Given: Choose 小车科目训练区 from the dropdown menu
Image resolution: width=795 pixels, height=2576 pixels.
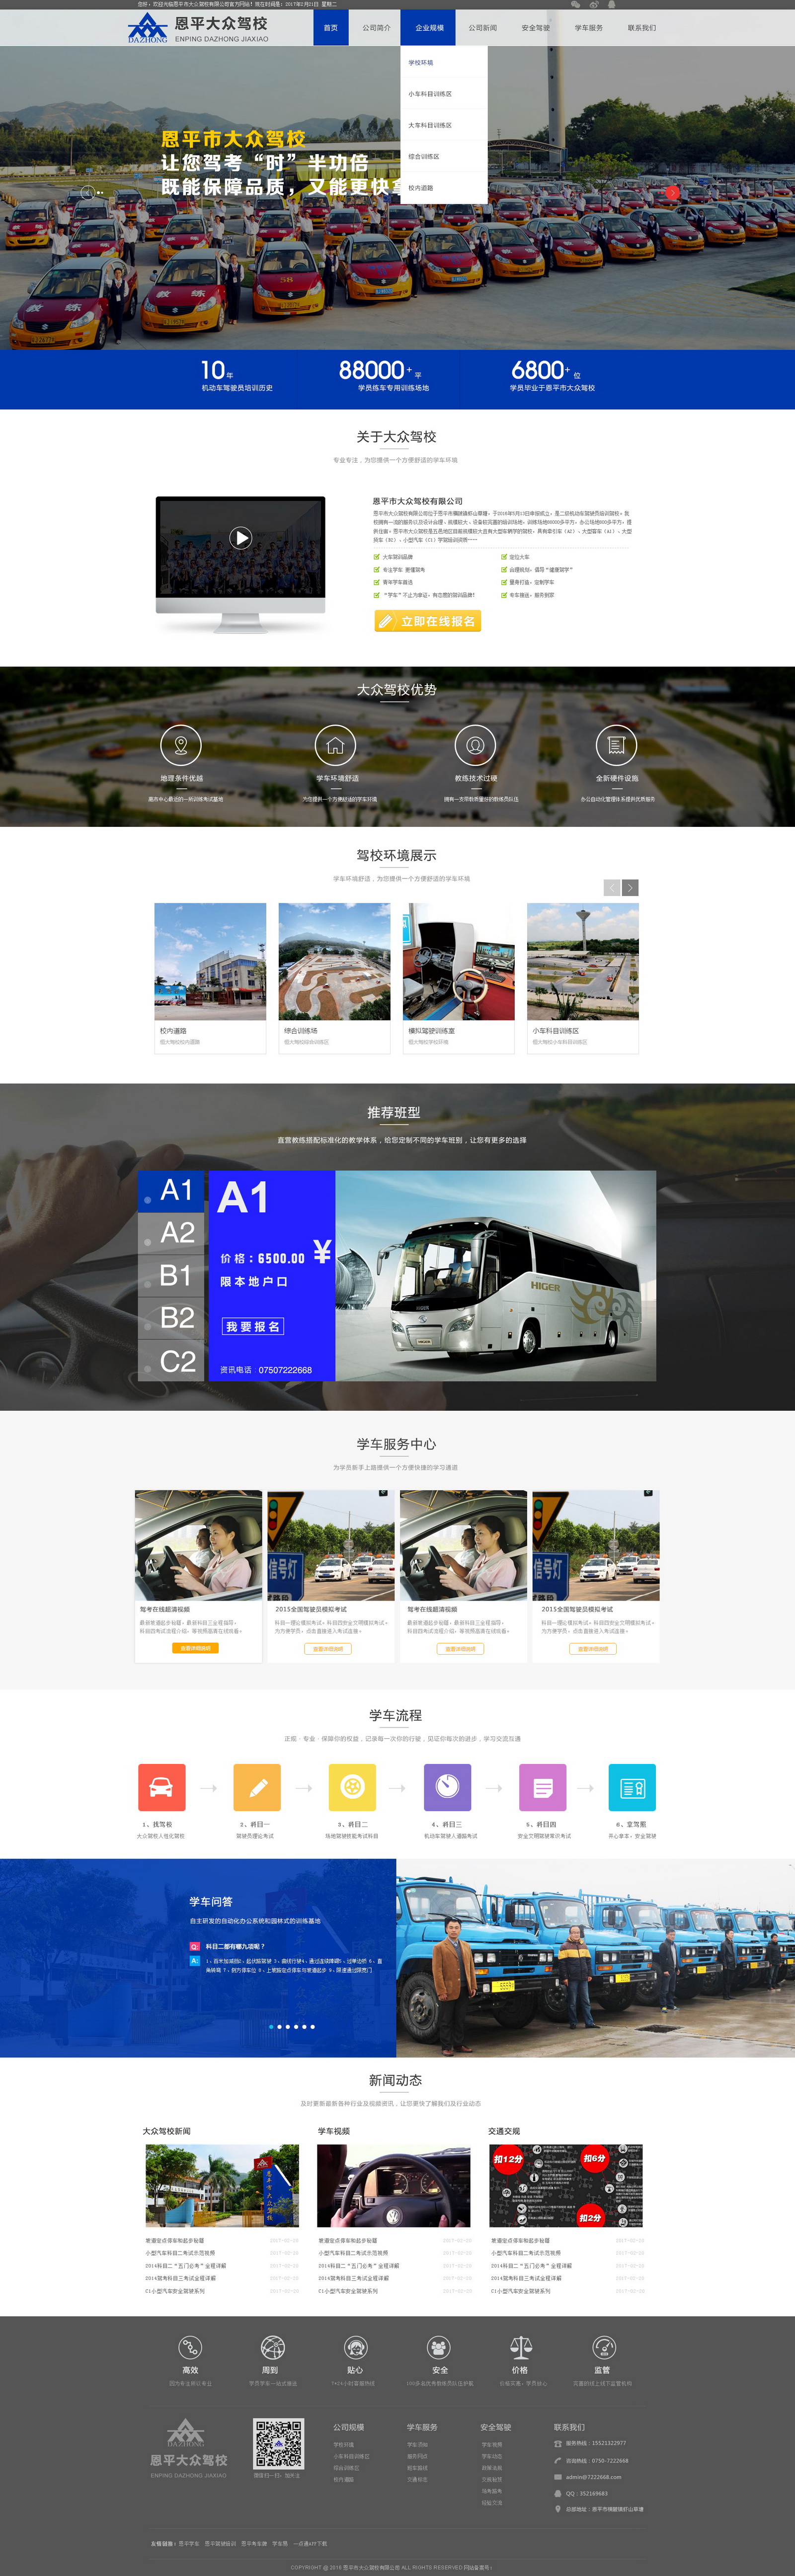Looking at the screenshot, I should tap(430, 94).
